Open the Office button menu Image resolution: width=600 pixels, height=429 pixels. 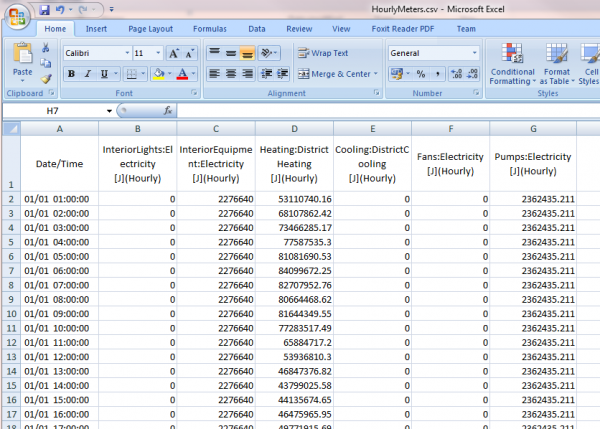[x=17, y=17]
